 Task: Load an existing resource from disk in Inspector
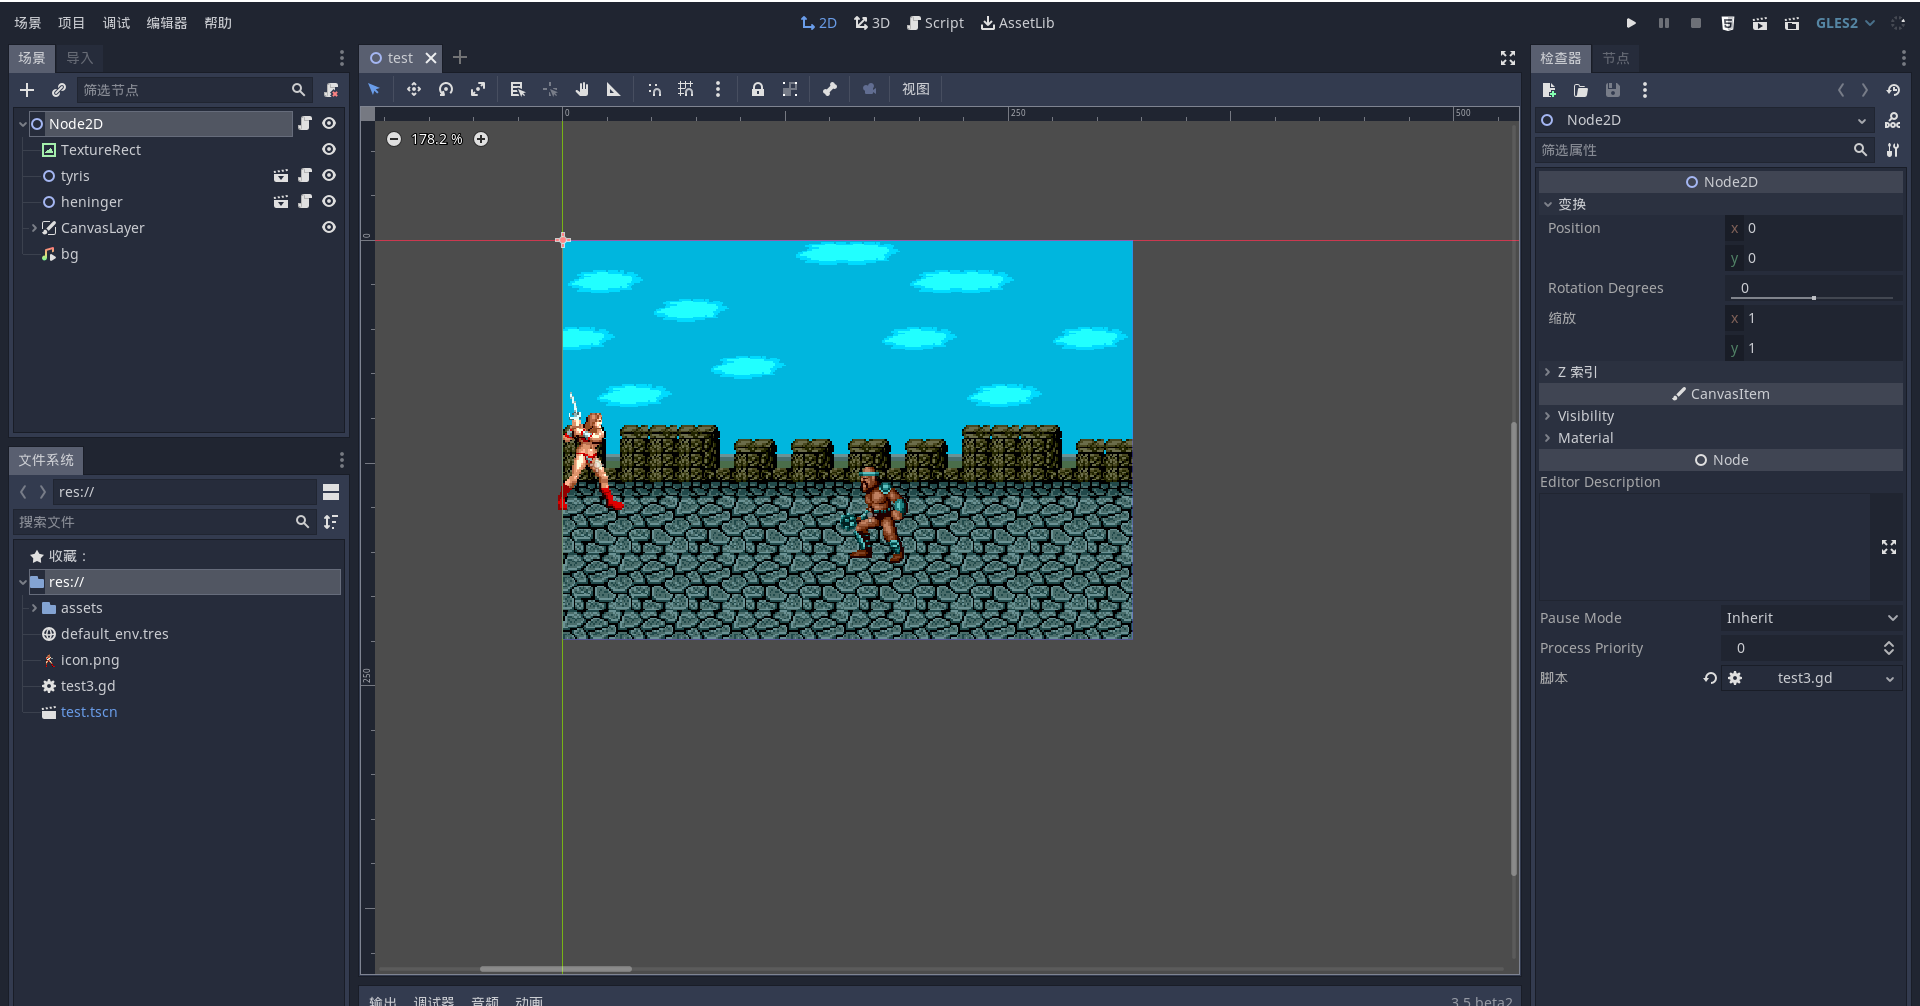coord(1581,90)
